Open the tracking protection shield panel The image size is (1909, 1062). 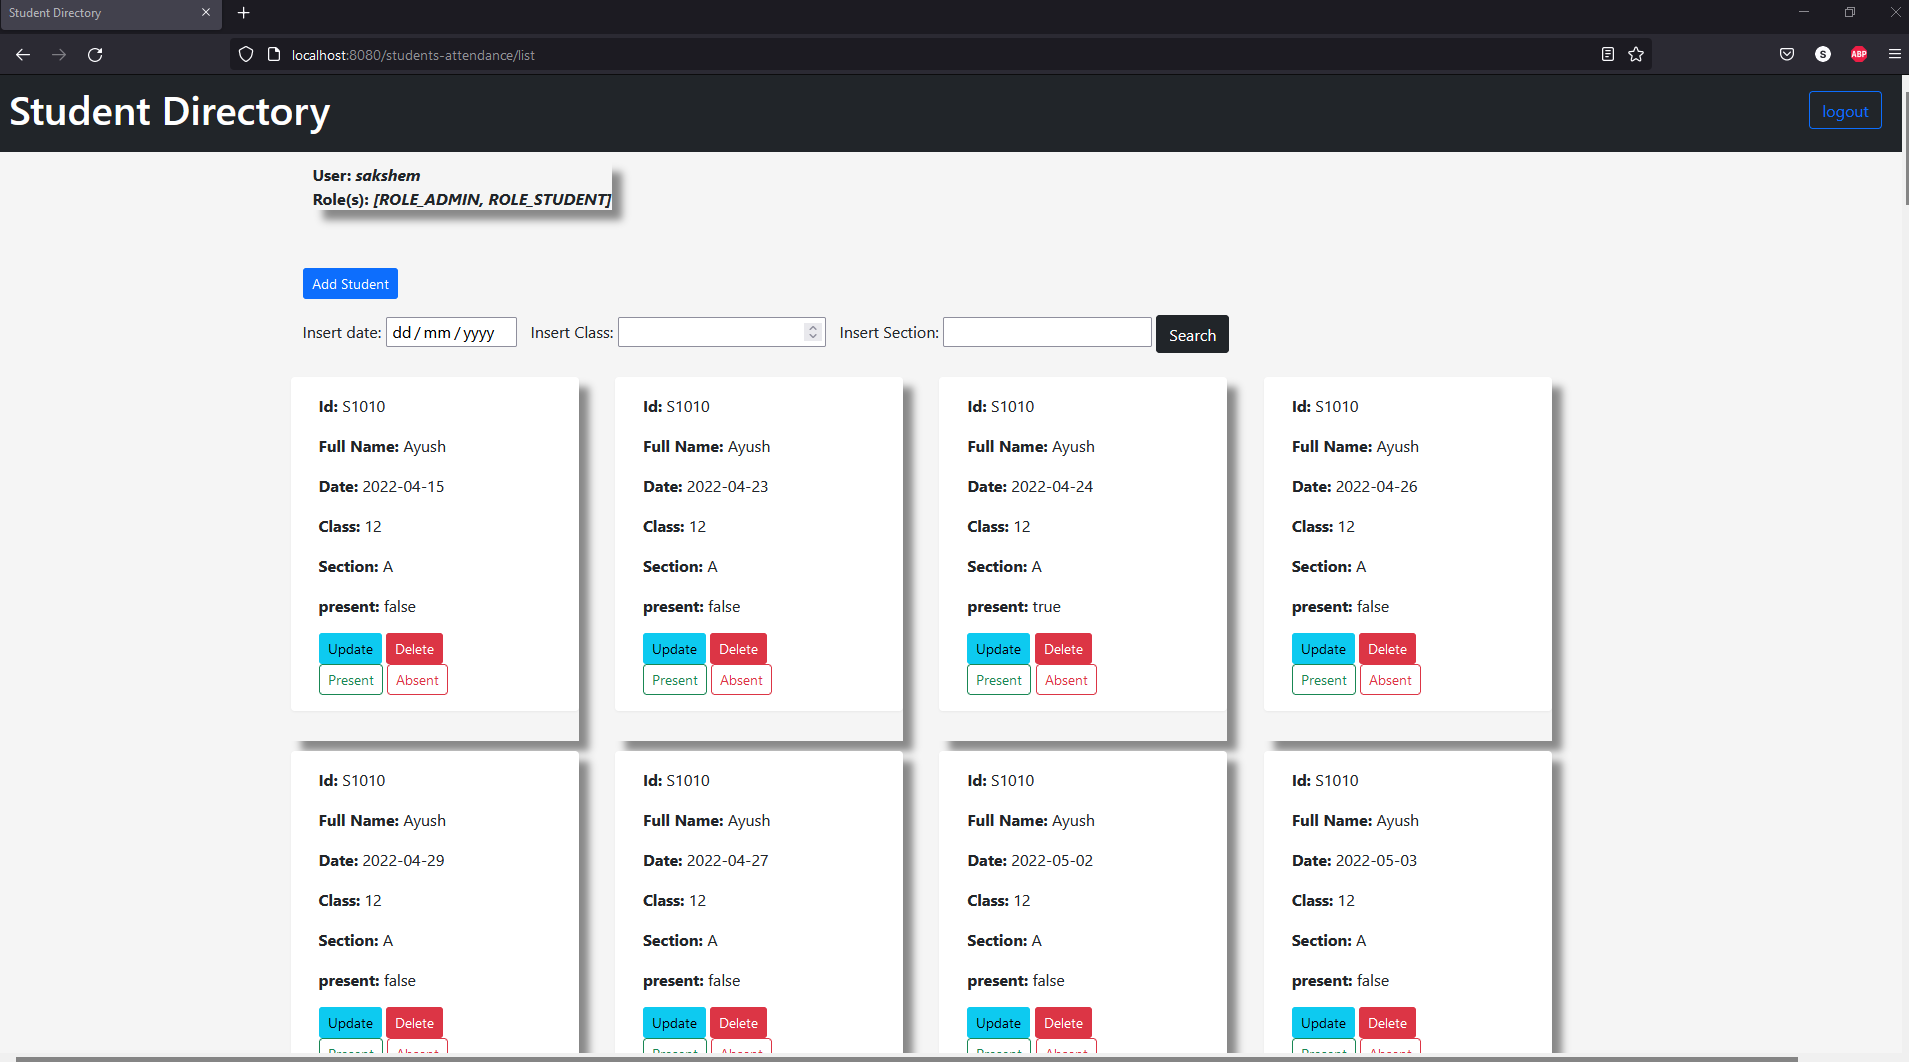(x=246, y=54)
